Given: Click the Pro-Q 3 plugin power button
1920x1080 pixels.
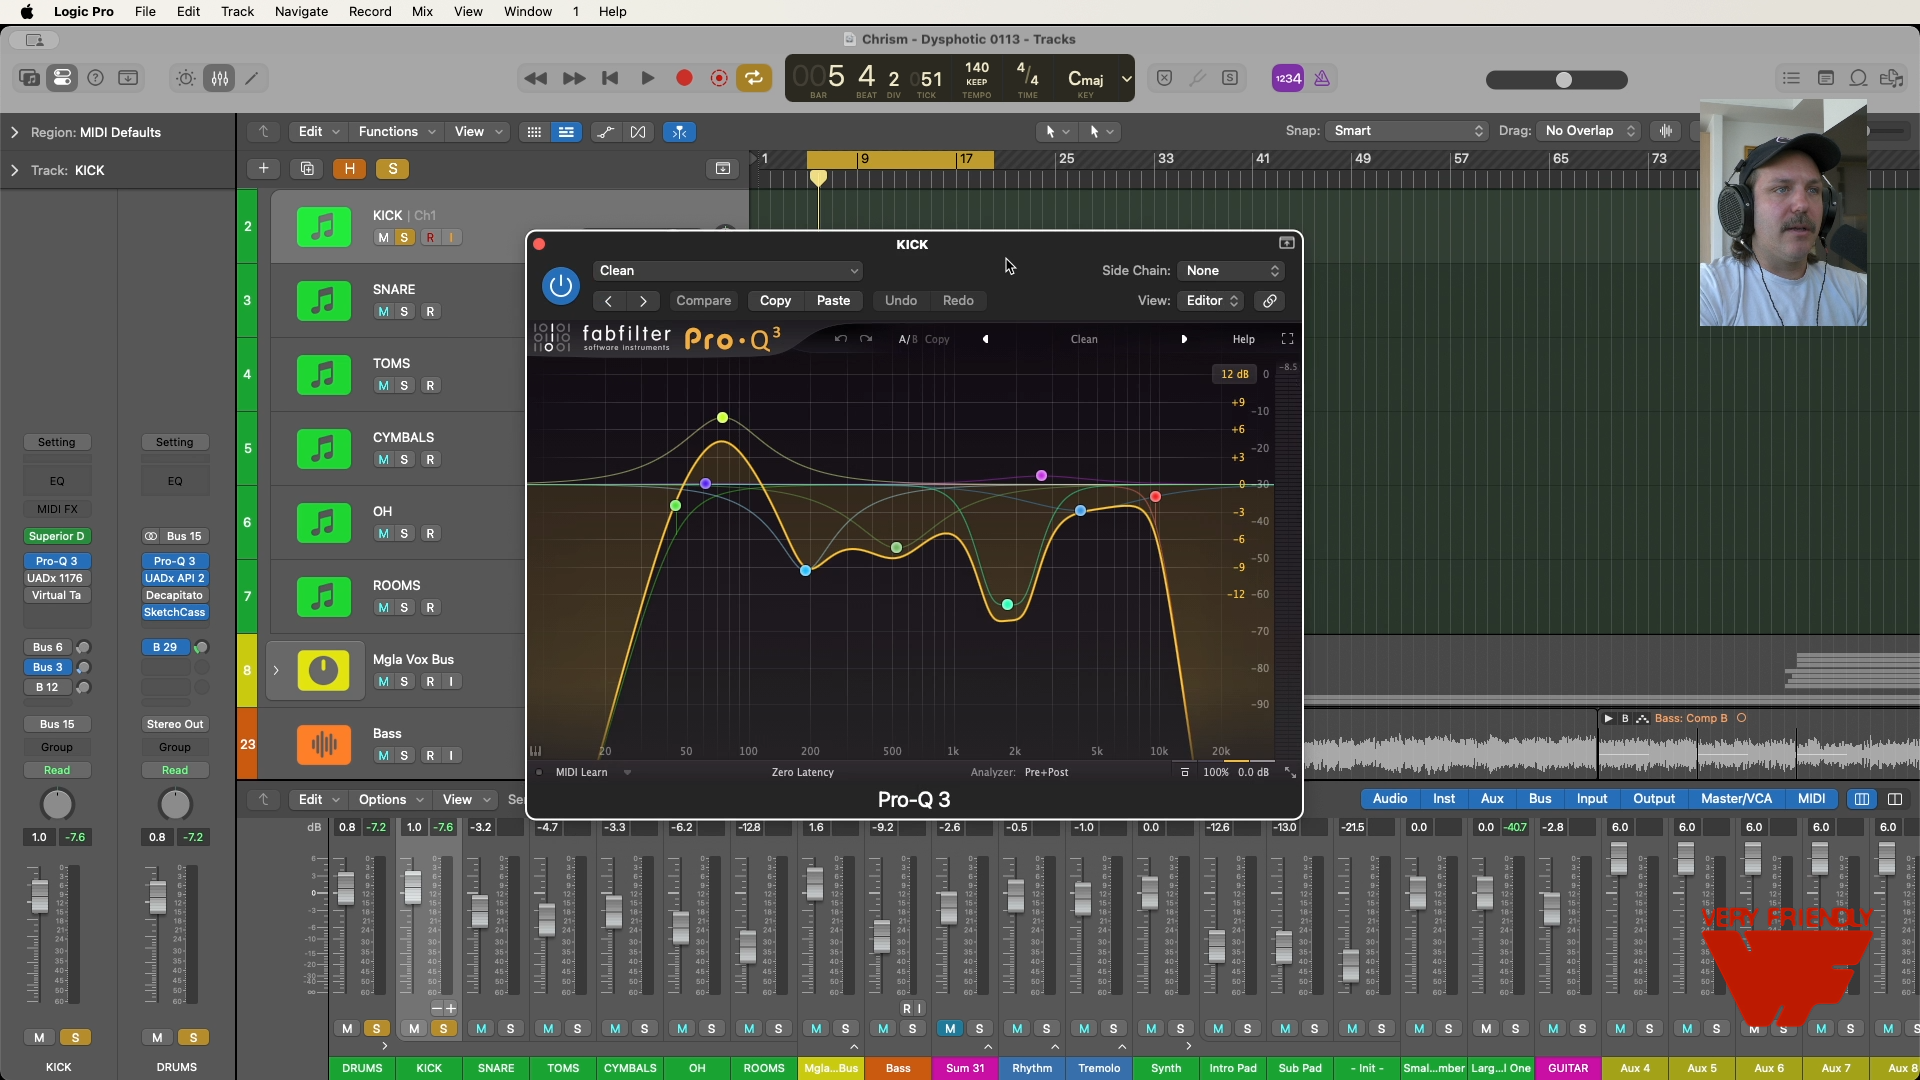Looking at the screenshot, I should point(561,286).
